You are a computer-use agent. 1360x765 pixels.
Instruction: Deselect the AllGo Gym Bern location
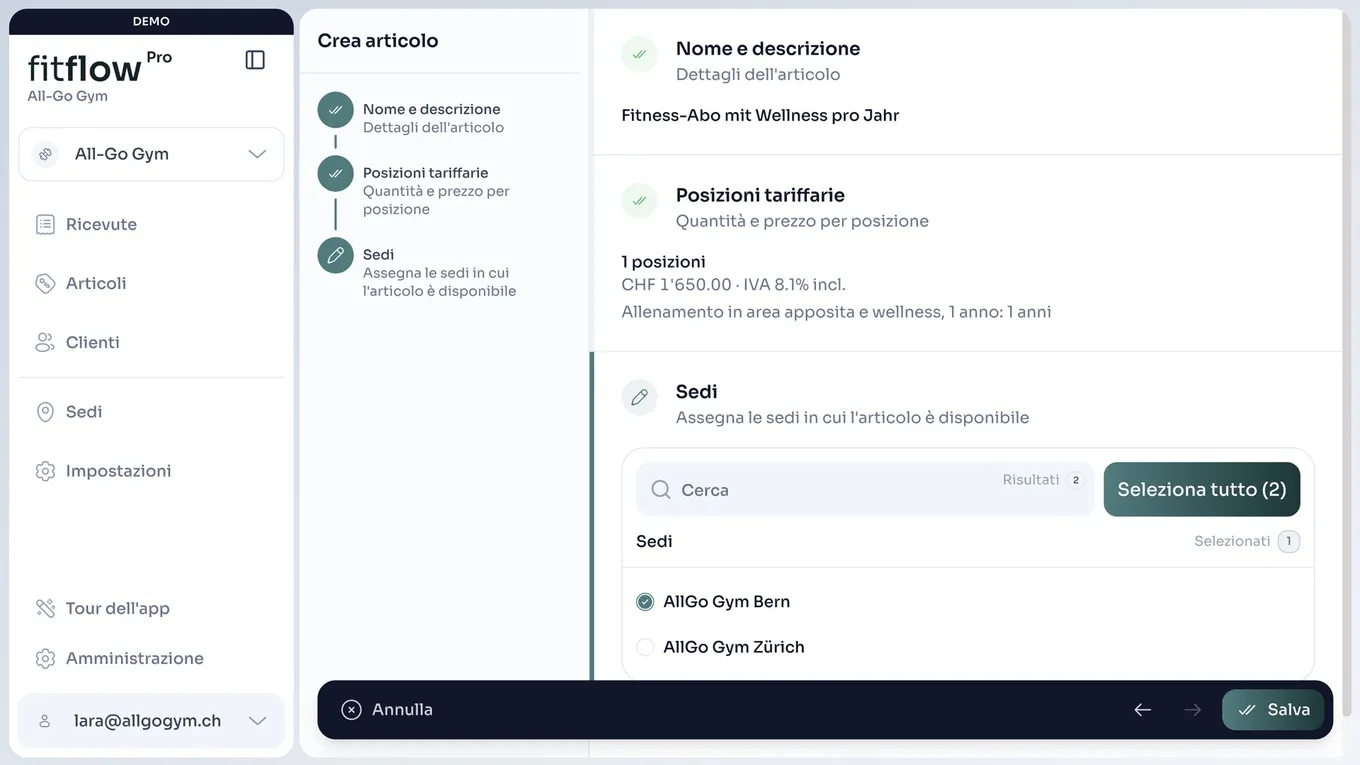645,602
